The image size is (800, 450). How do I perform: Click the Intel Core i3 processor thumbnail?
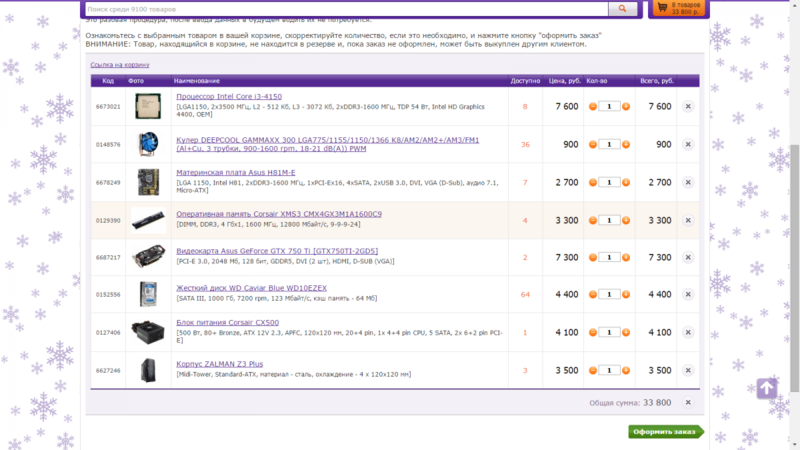coord(148,106)
